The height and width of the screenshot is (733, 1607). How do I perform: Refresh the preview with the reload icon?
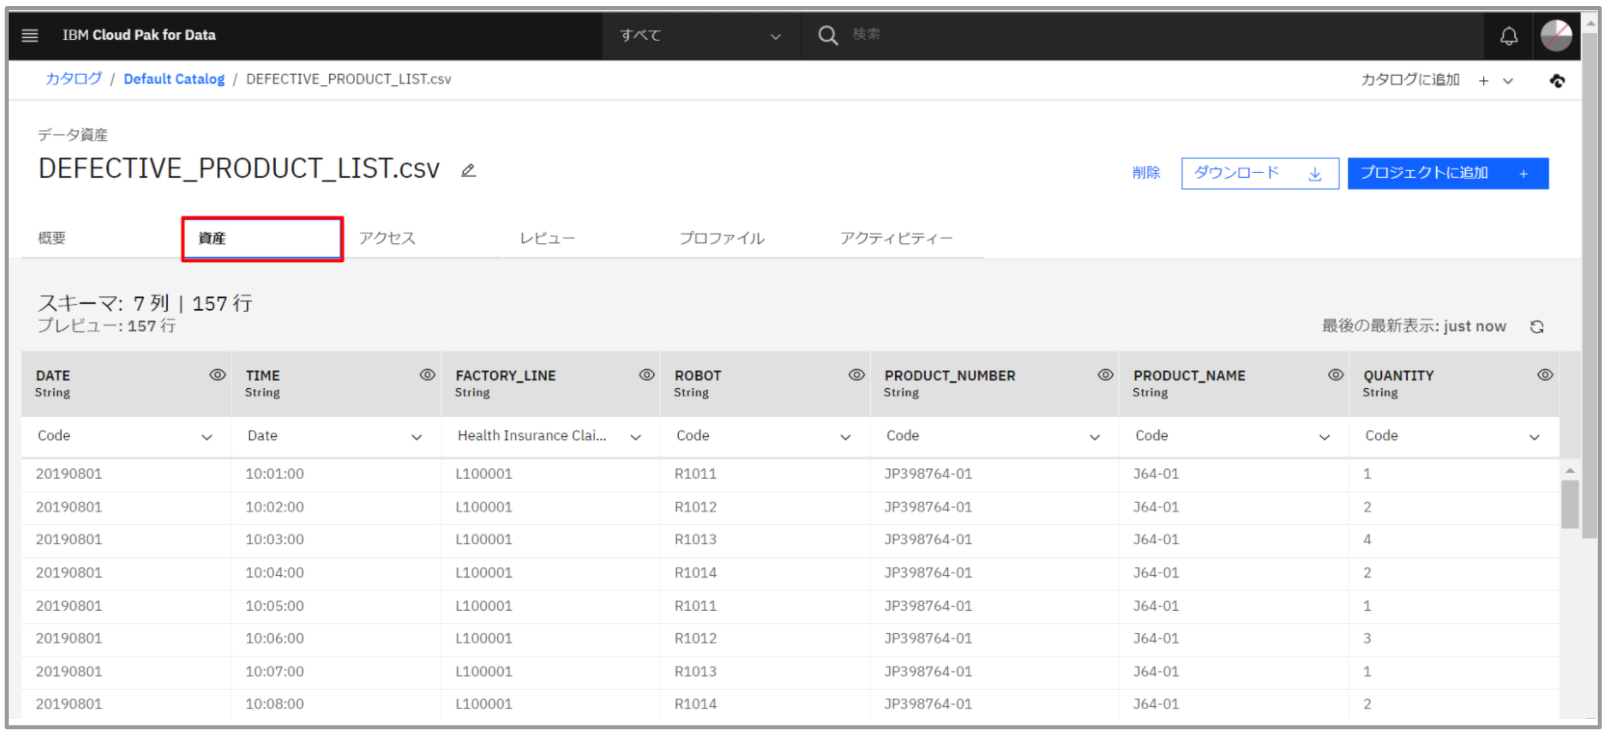pos(1537,327)
